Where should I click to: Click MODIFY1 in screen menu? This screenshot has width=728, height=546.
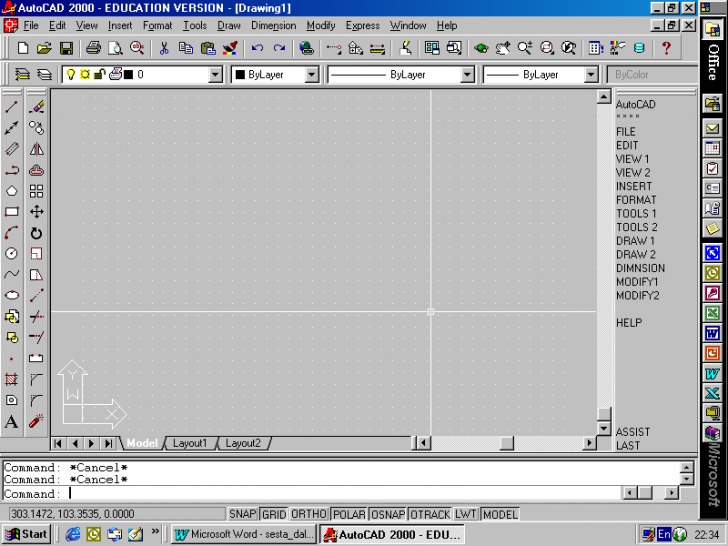pyautogui.click(x=637, y=282)
